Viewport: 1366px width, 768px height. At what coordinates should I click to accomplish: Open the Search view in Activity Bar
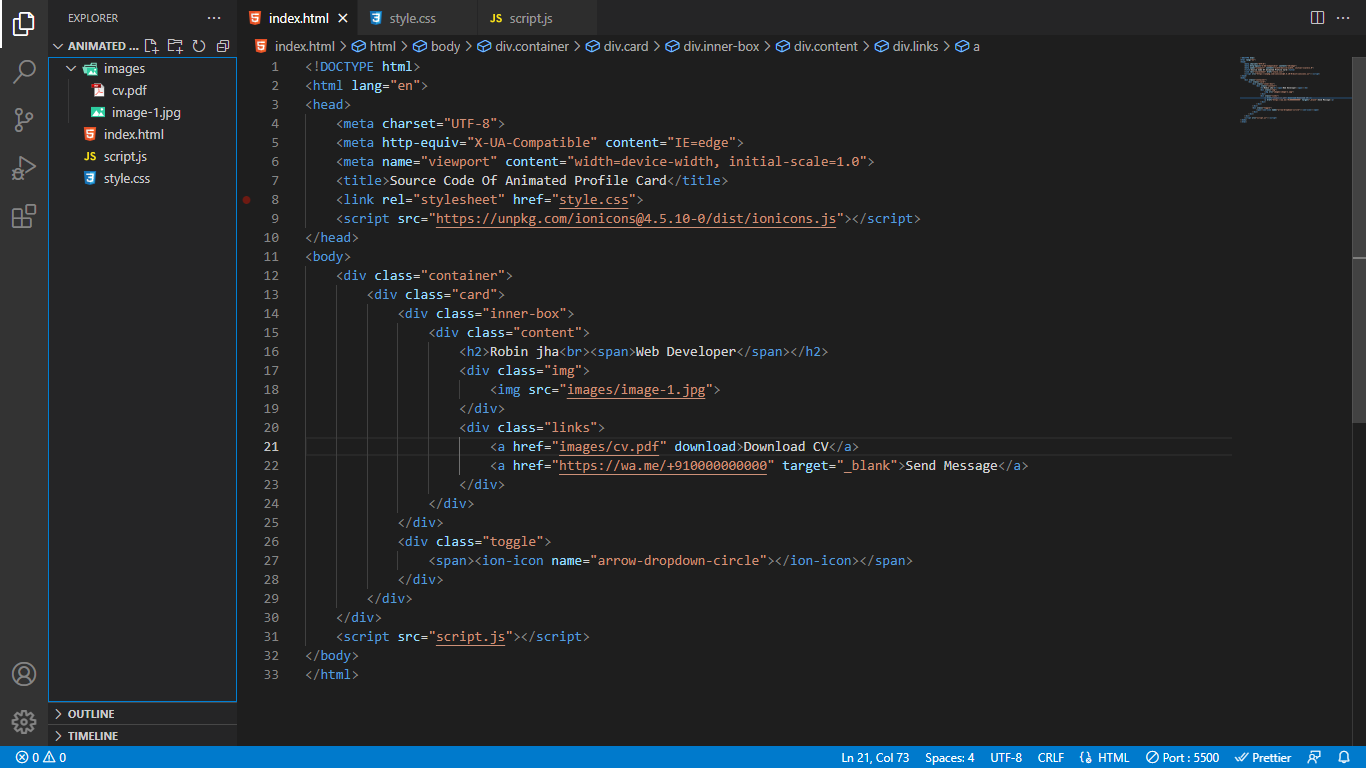pos(24,72)
